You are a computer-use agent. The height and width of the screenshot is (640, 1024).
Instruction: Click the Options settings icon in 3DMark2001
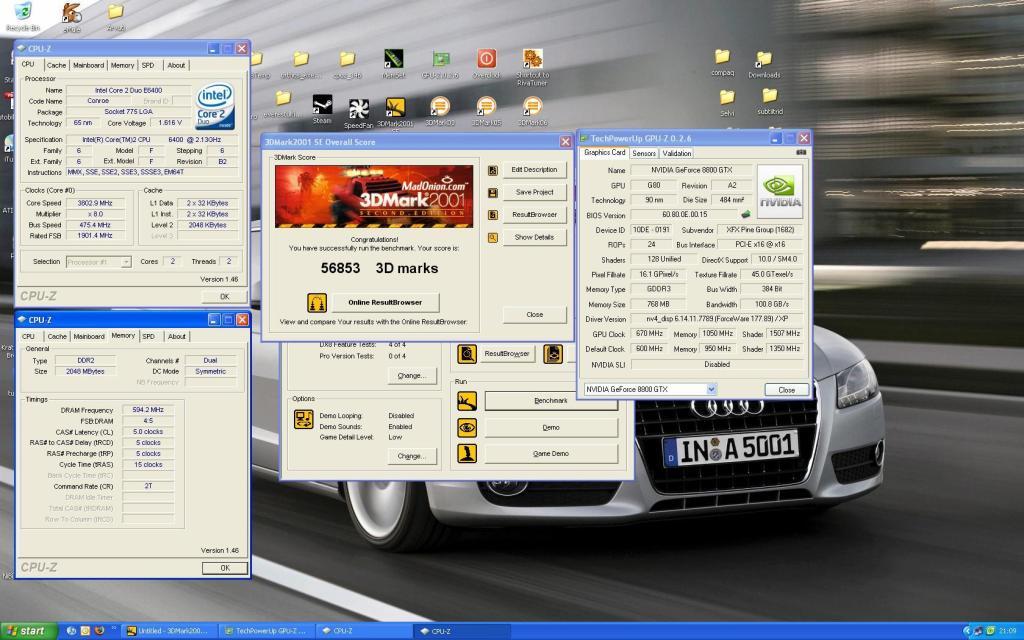click(x=304, y=419)
